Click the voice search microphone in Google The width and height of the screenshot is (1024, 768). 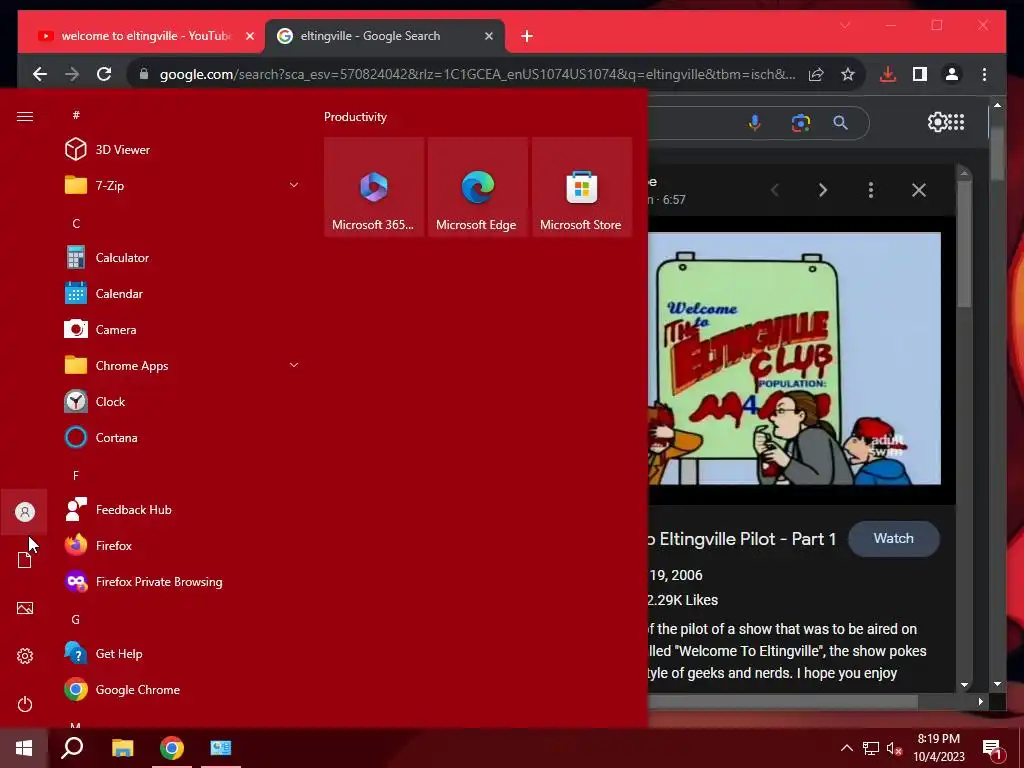tap(754, 122)
